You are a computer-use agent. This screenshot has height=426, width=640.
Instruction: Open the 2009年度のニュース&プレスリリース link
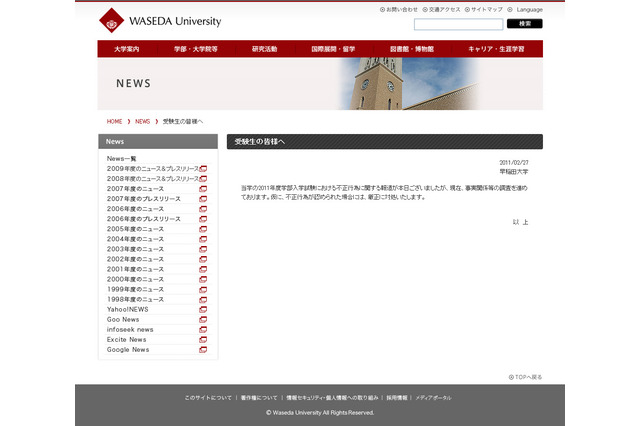tap(153, 169)
